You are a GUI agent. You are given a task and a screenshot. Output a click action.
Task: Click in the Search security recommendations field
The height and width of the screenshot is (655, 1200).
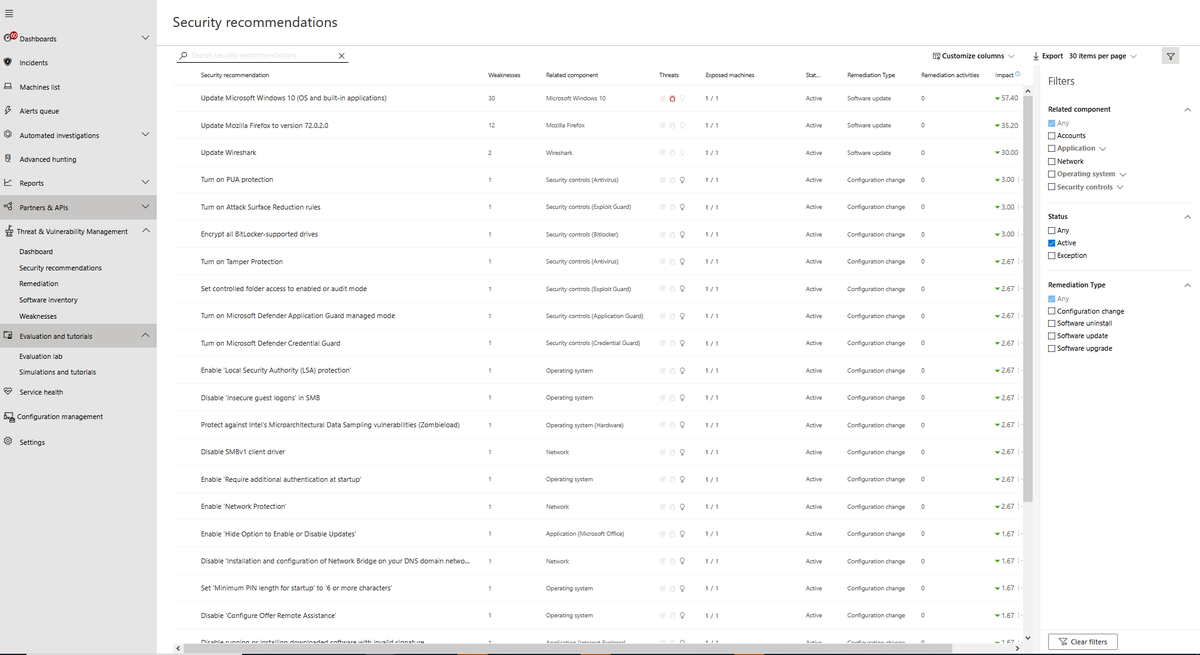[262, 56]
